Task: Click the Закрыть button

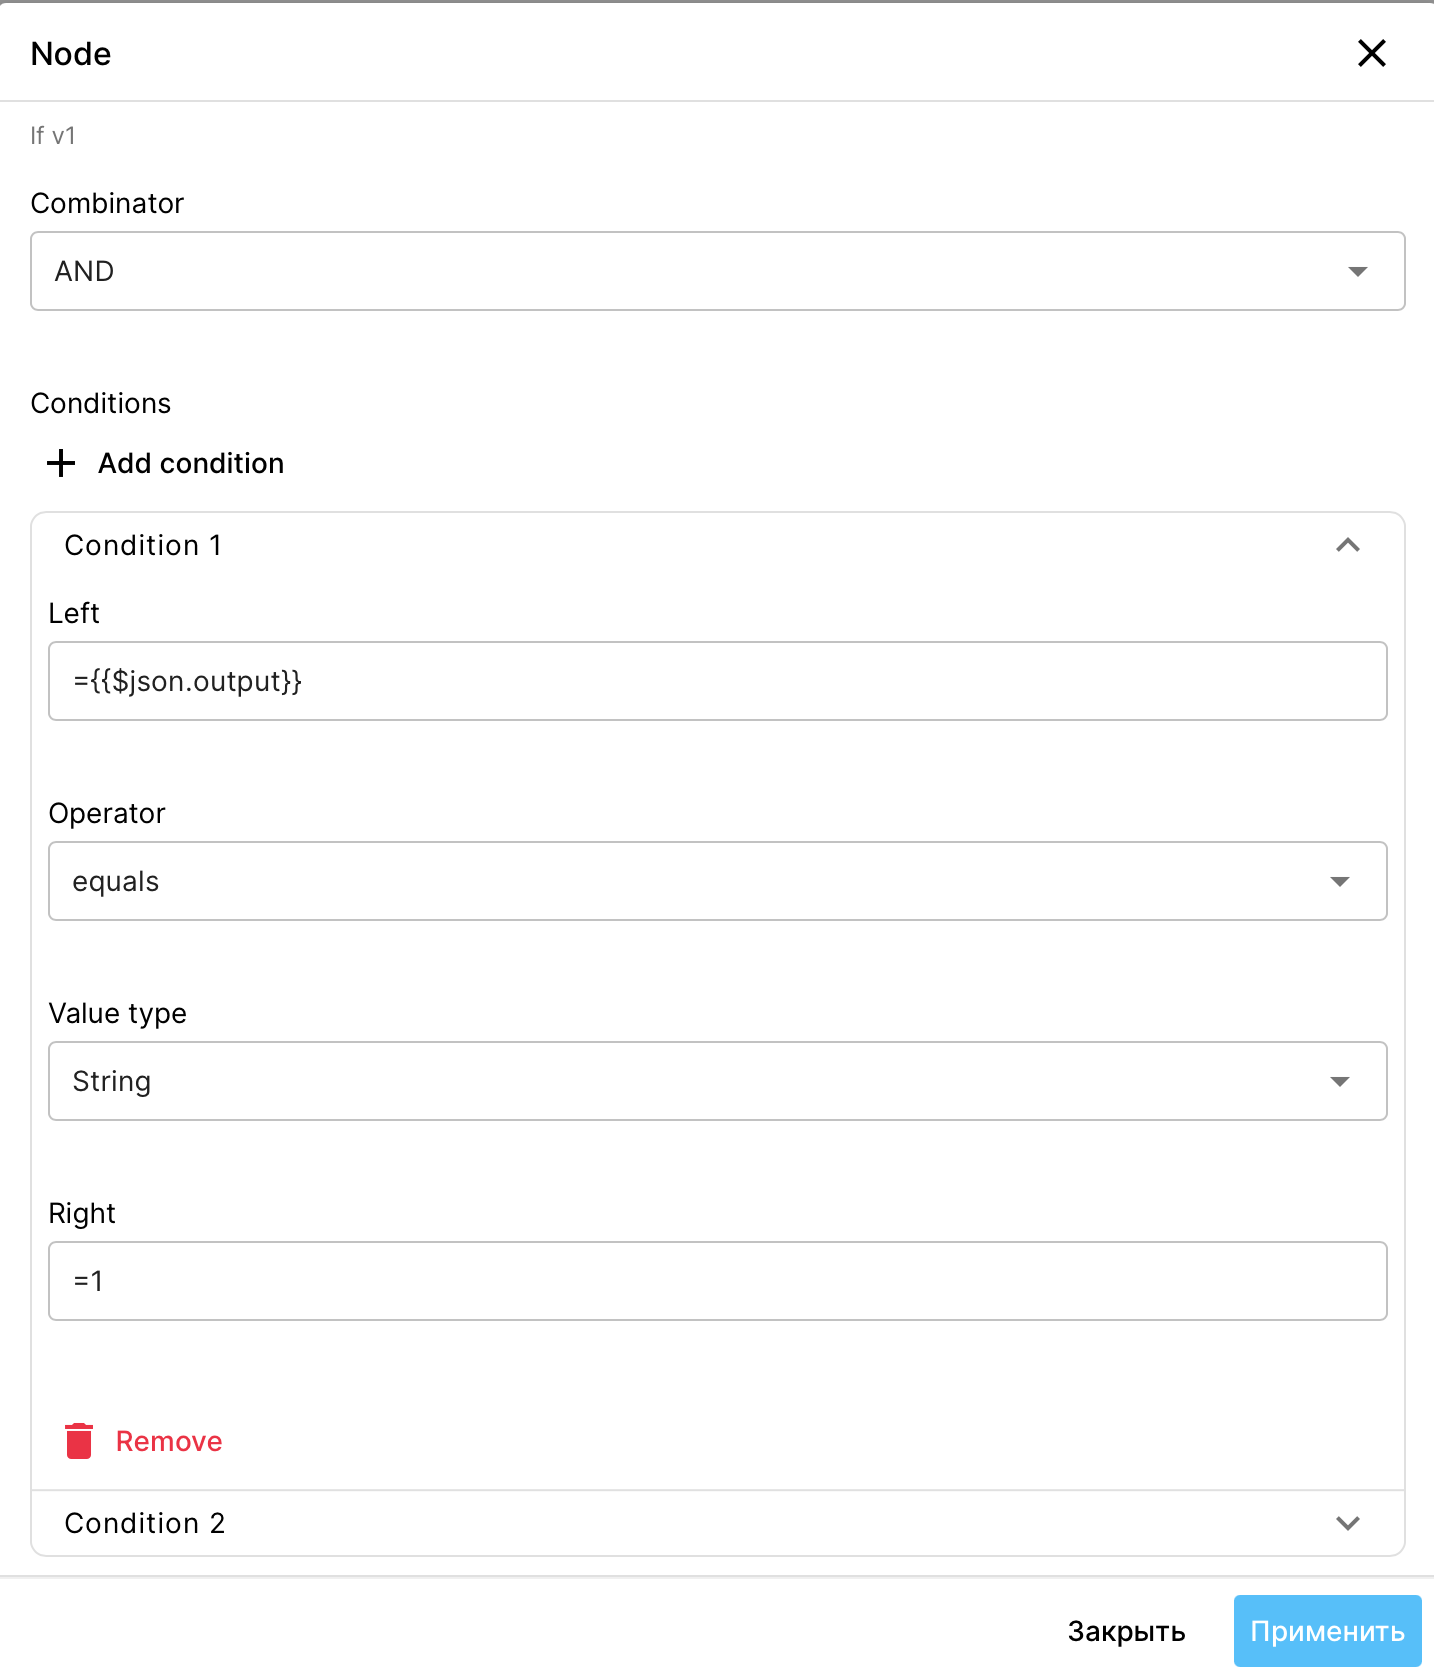Action: pyautogui.click(x=1126, y=1631)
